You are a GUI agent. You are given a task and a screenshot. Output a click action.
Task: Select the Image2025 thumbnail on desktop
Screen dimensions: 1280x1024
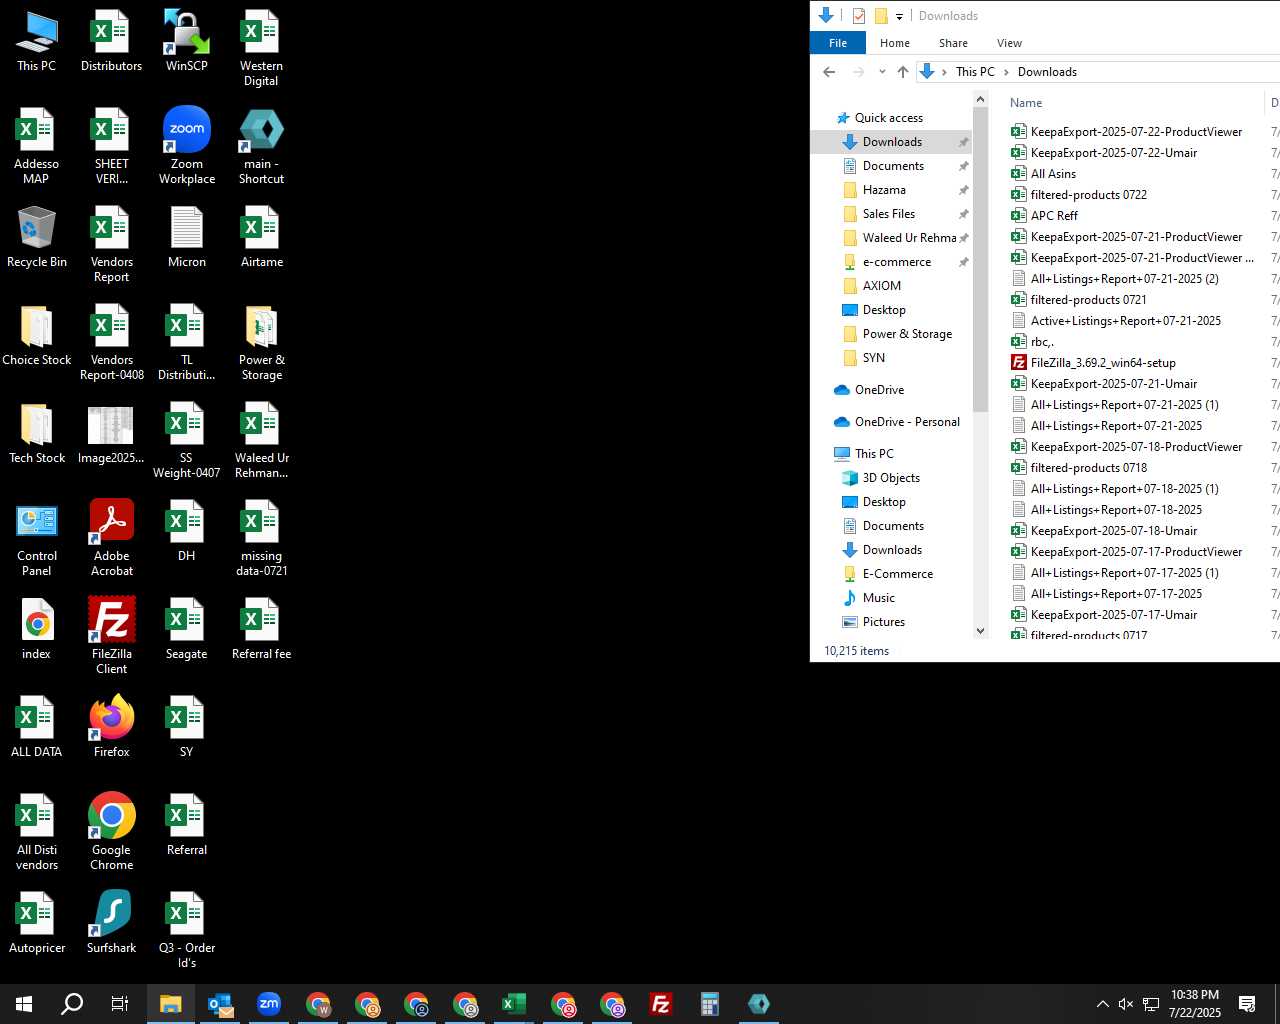point(111,433)
